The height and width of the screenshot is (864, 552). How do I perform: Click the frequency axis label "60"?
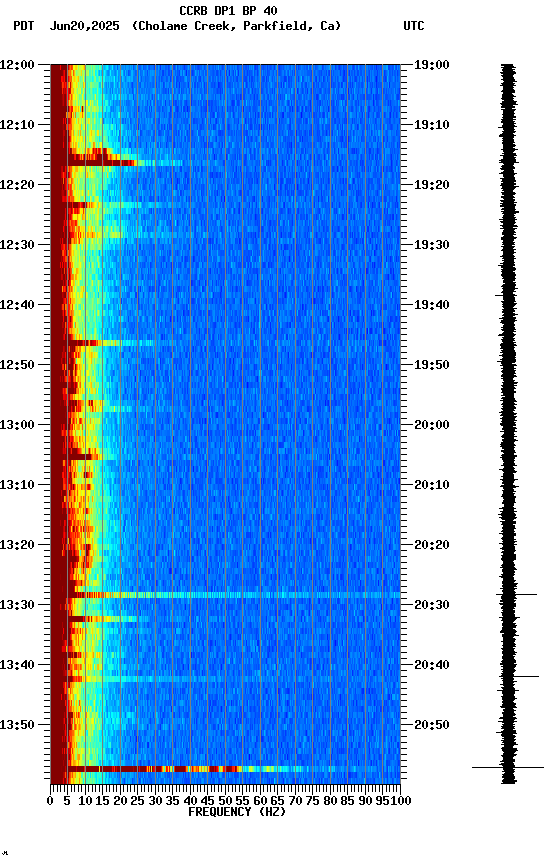coord(260,801)
